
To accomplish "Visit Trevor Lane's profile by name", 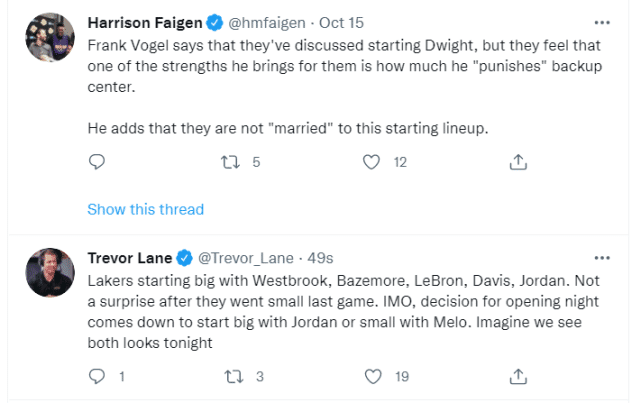I will pyautogui.click(x=130, y=257).
